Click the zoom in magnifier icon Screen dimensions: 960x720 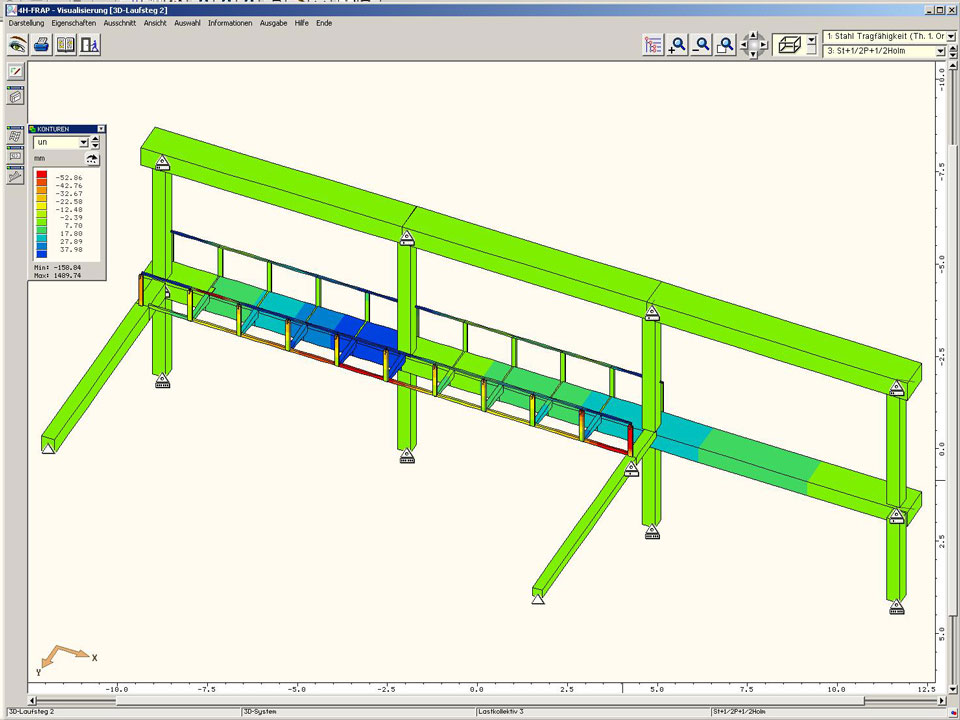(678, 45)
